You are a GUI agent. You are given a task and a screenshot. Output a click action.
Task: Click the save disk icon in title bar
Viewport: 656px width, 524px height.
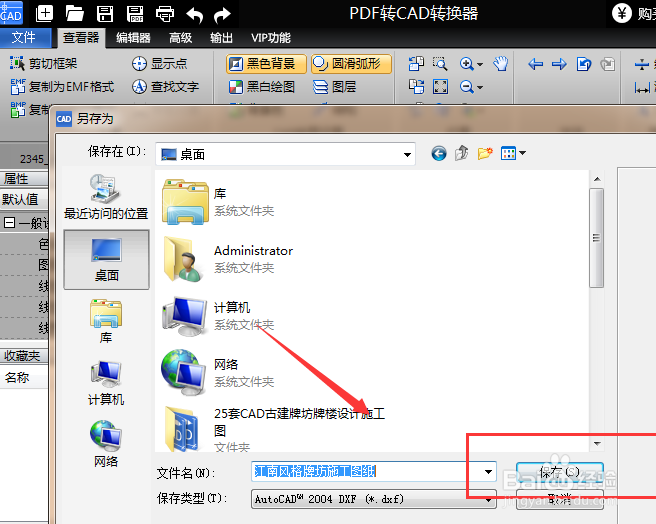(105, 14)
